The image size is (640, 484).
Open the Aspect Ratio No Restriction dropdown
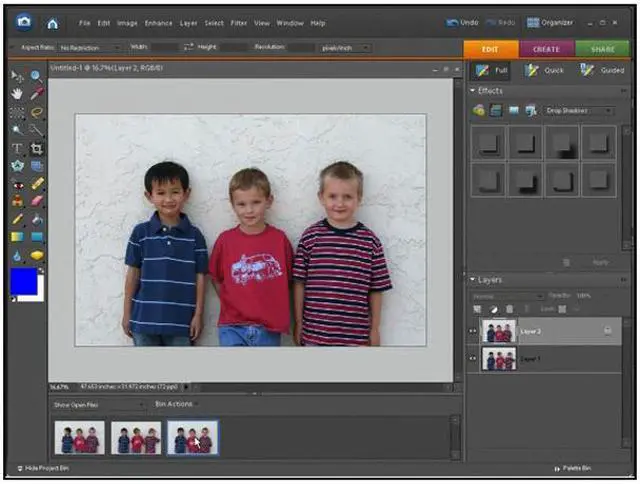[89, 48]
